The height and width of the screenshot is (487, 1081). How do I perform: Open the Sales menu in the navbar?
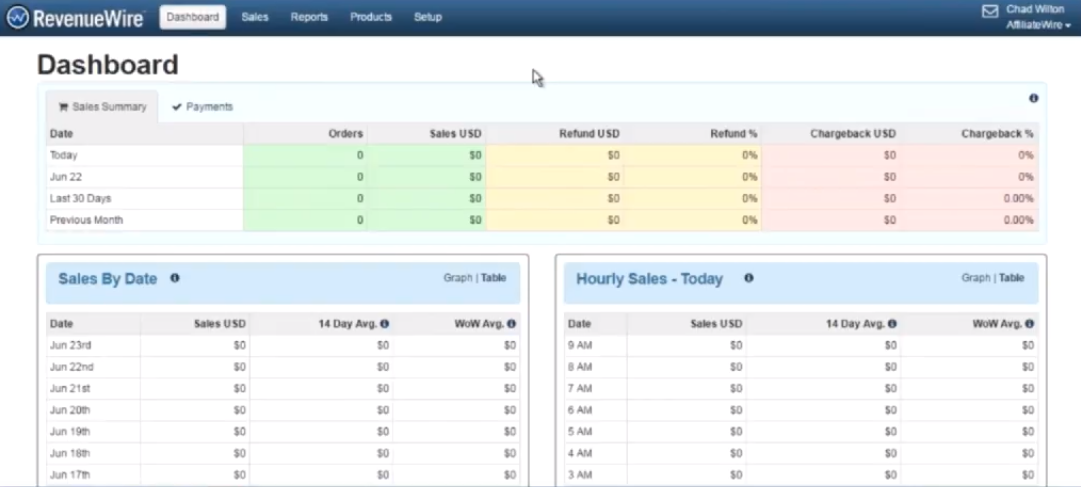[255, 17]
